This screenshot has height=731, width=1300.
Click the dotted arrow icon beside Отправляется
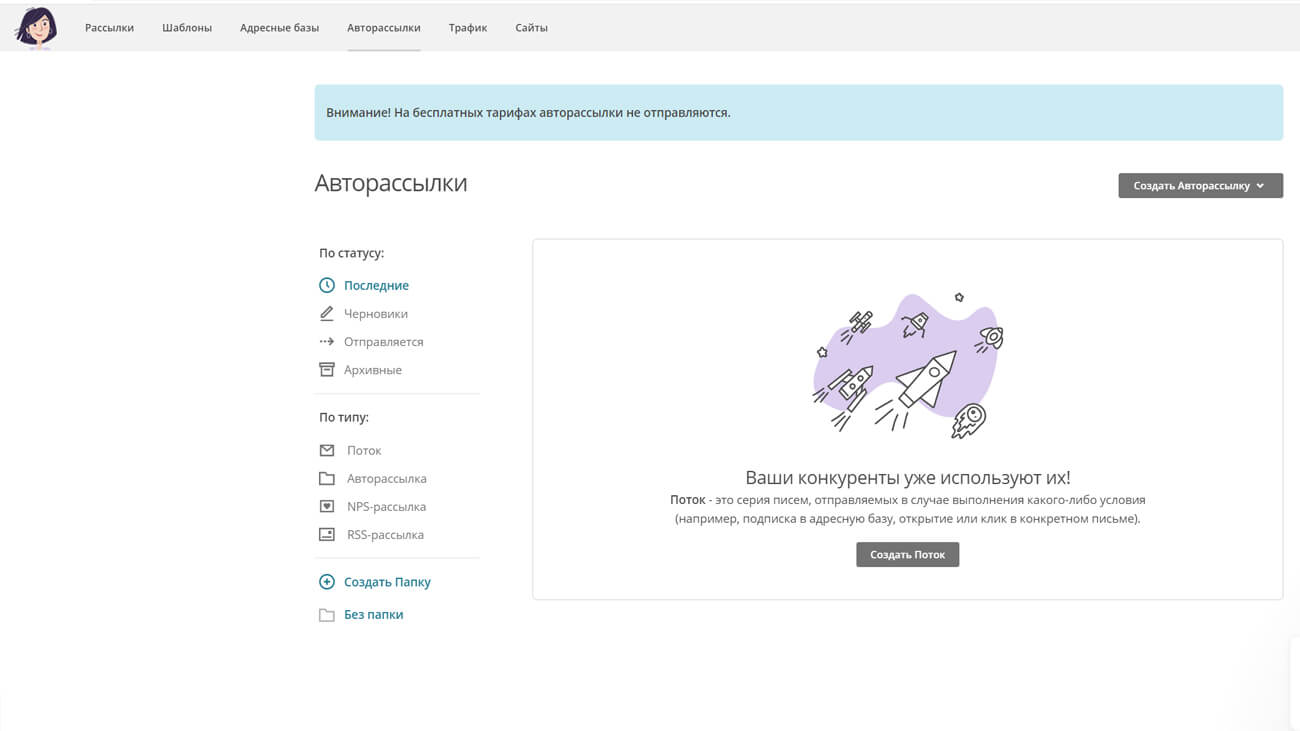point(326,342)
